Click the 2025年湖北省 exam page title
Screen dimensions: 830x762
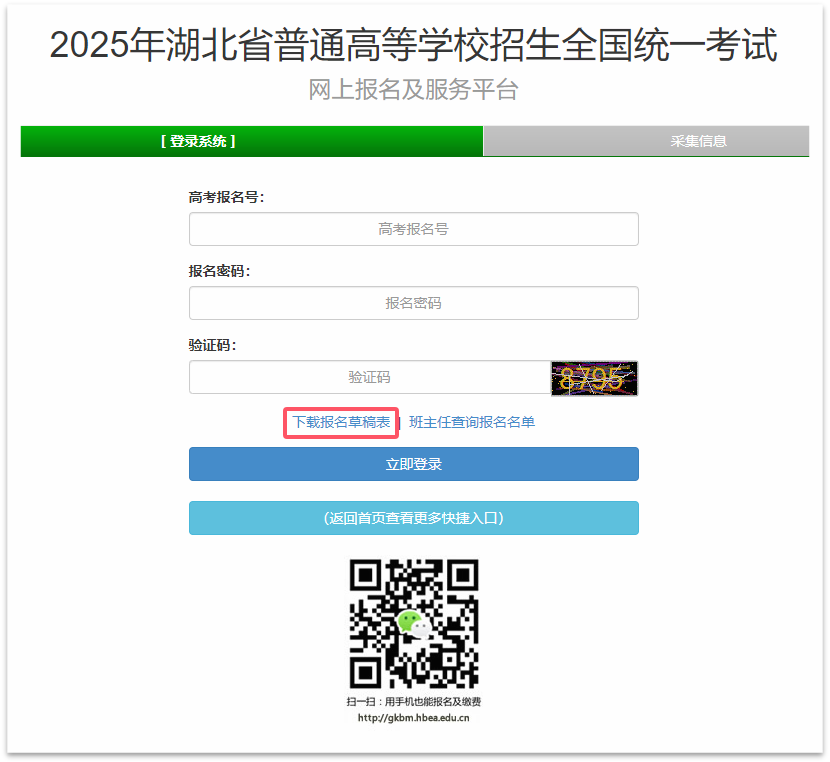point(413,44)
